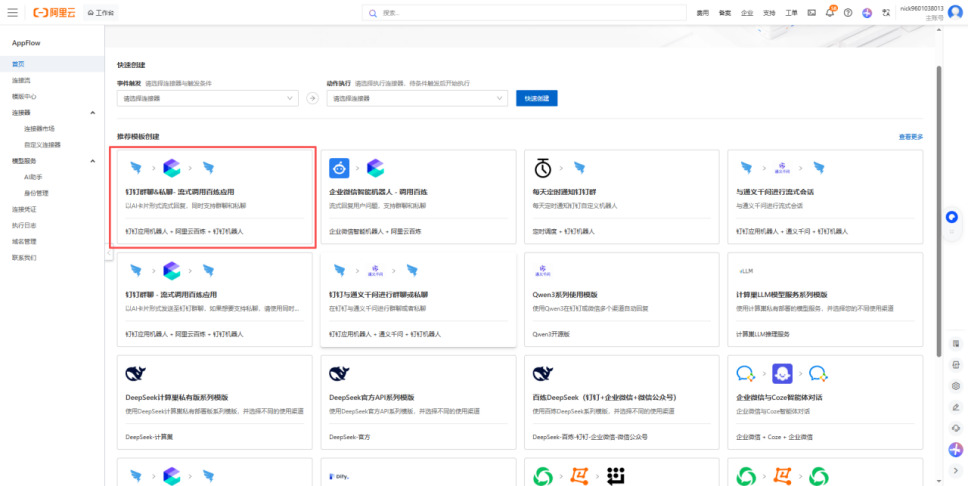Screen dimensions: 968x486
Task: Open the 企业 top menu
Action: point(747,12)
